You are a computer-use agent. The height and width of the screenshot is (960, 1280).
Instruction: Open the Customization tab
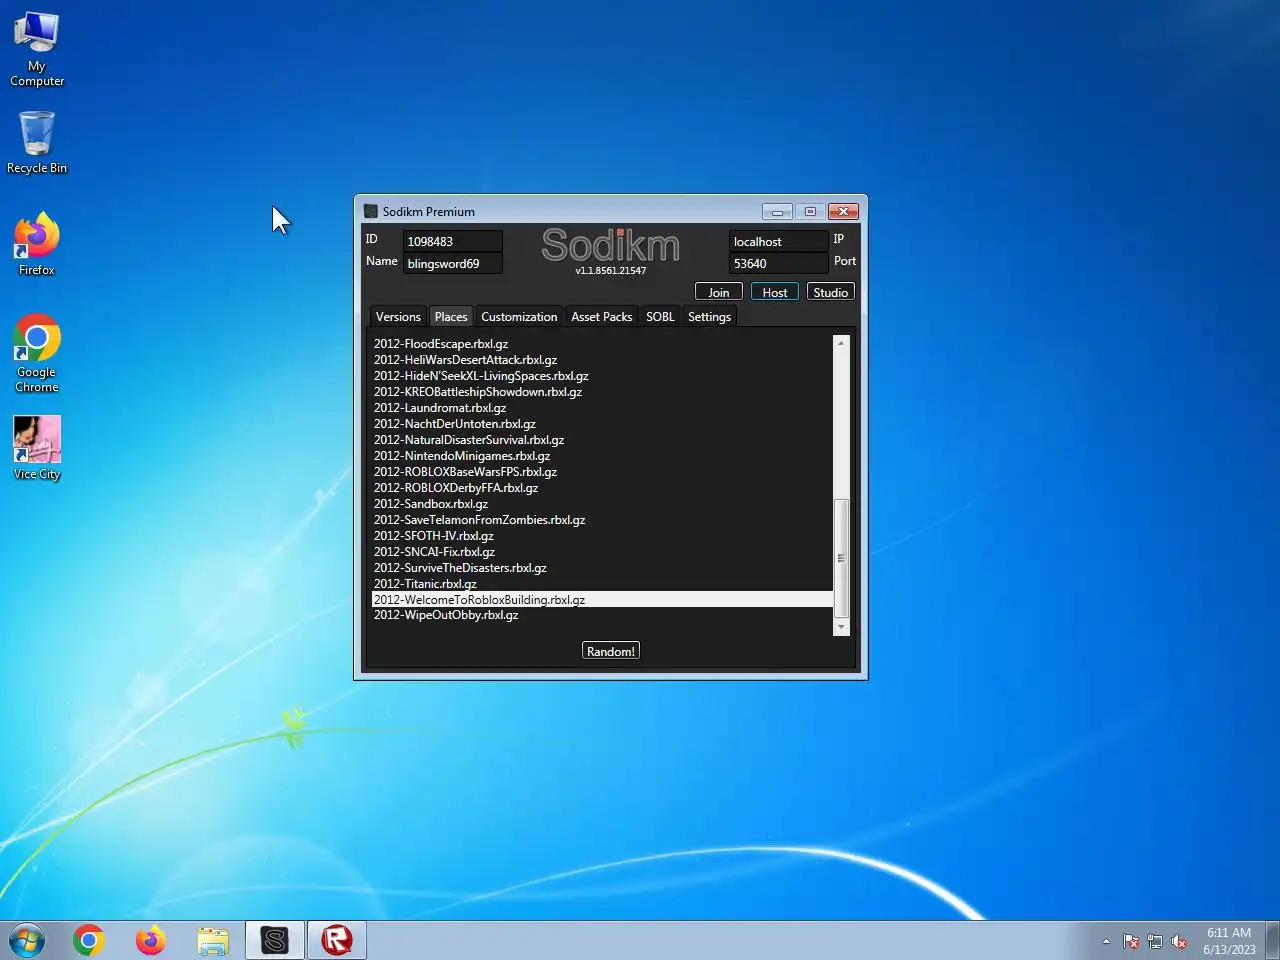point(519,317)
